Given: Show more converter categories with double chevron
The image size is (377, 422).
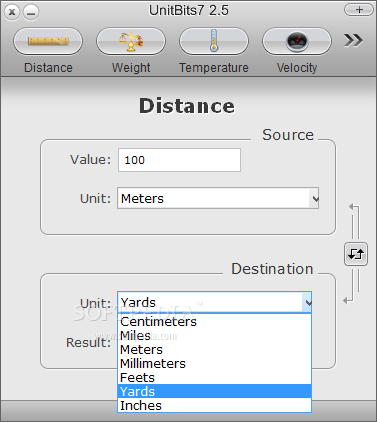Looking at the screenshot, I should click(x=353, y=40).
